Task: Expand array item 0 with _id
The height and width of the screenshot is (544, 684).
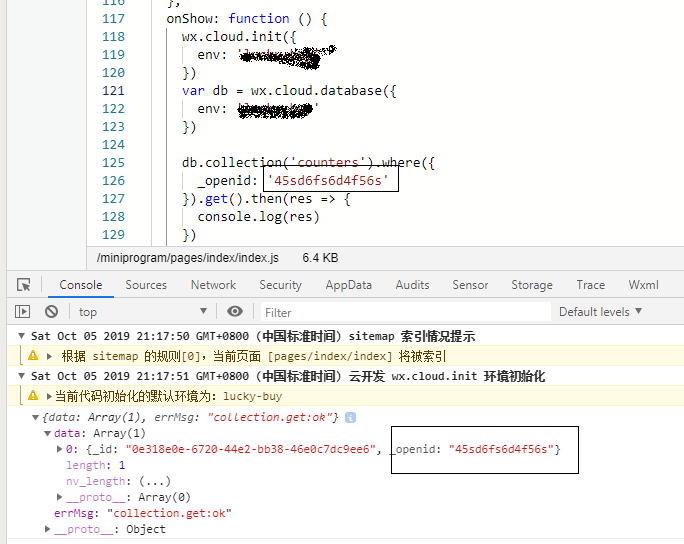Action: (x=60, y=449)
